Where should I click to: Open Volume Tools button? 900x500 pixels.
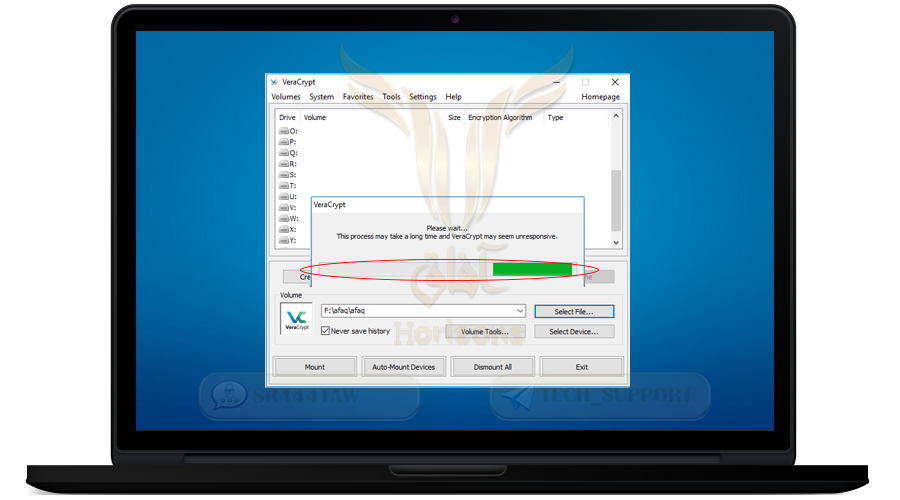tap(485, 332)
